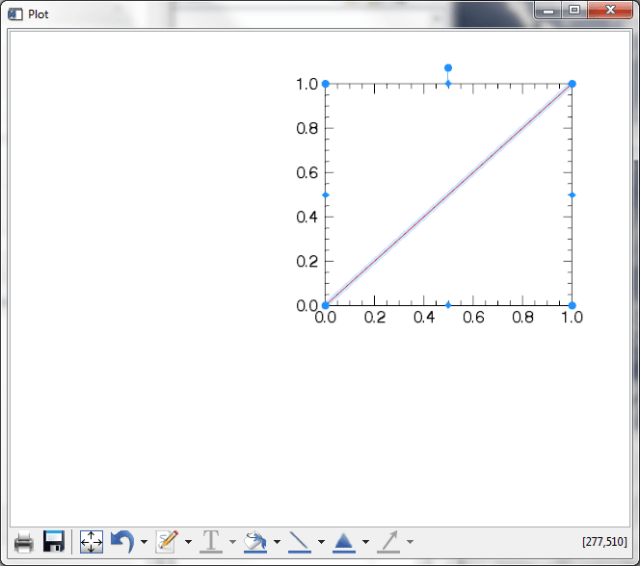Click the red diagonal plot line
The height and width of the screenshot is (566, 640).
point(449,194)
